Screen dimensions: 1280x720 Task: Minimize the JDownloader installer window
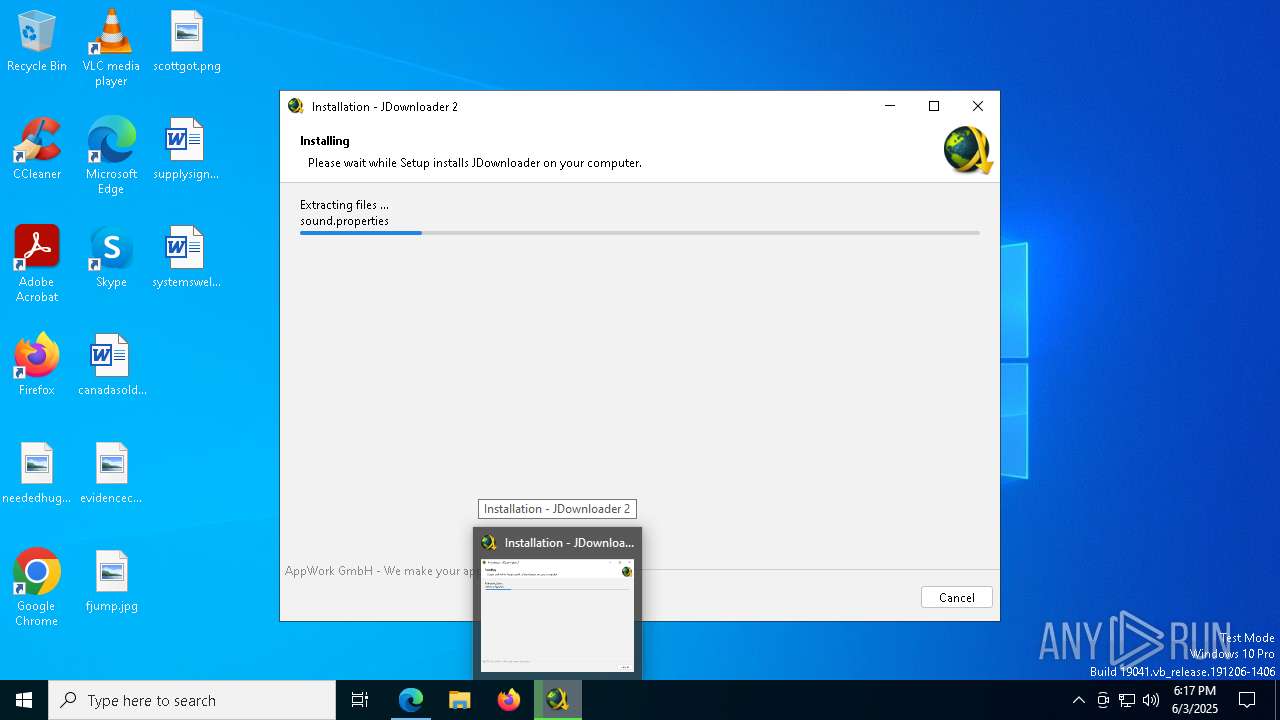tap(890, 106)
